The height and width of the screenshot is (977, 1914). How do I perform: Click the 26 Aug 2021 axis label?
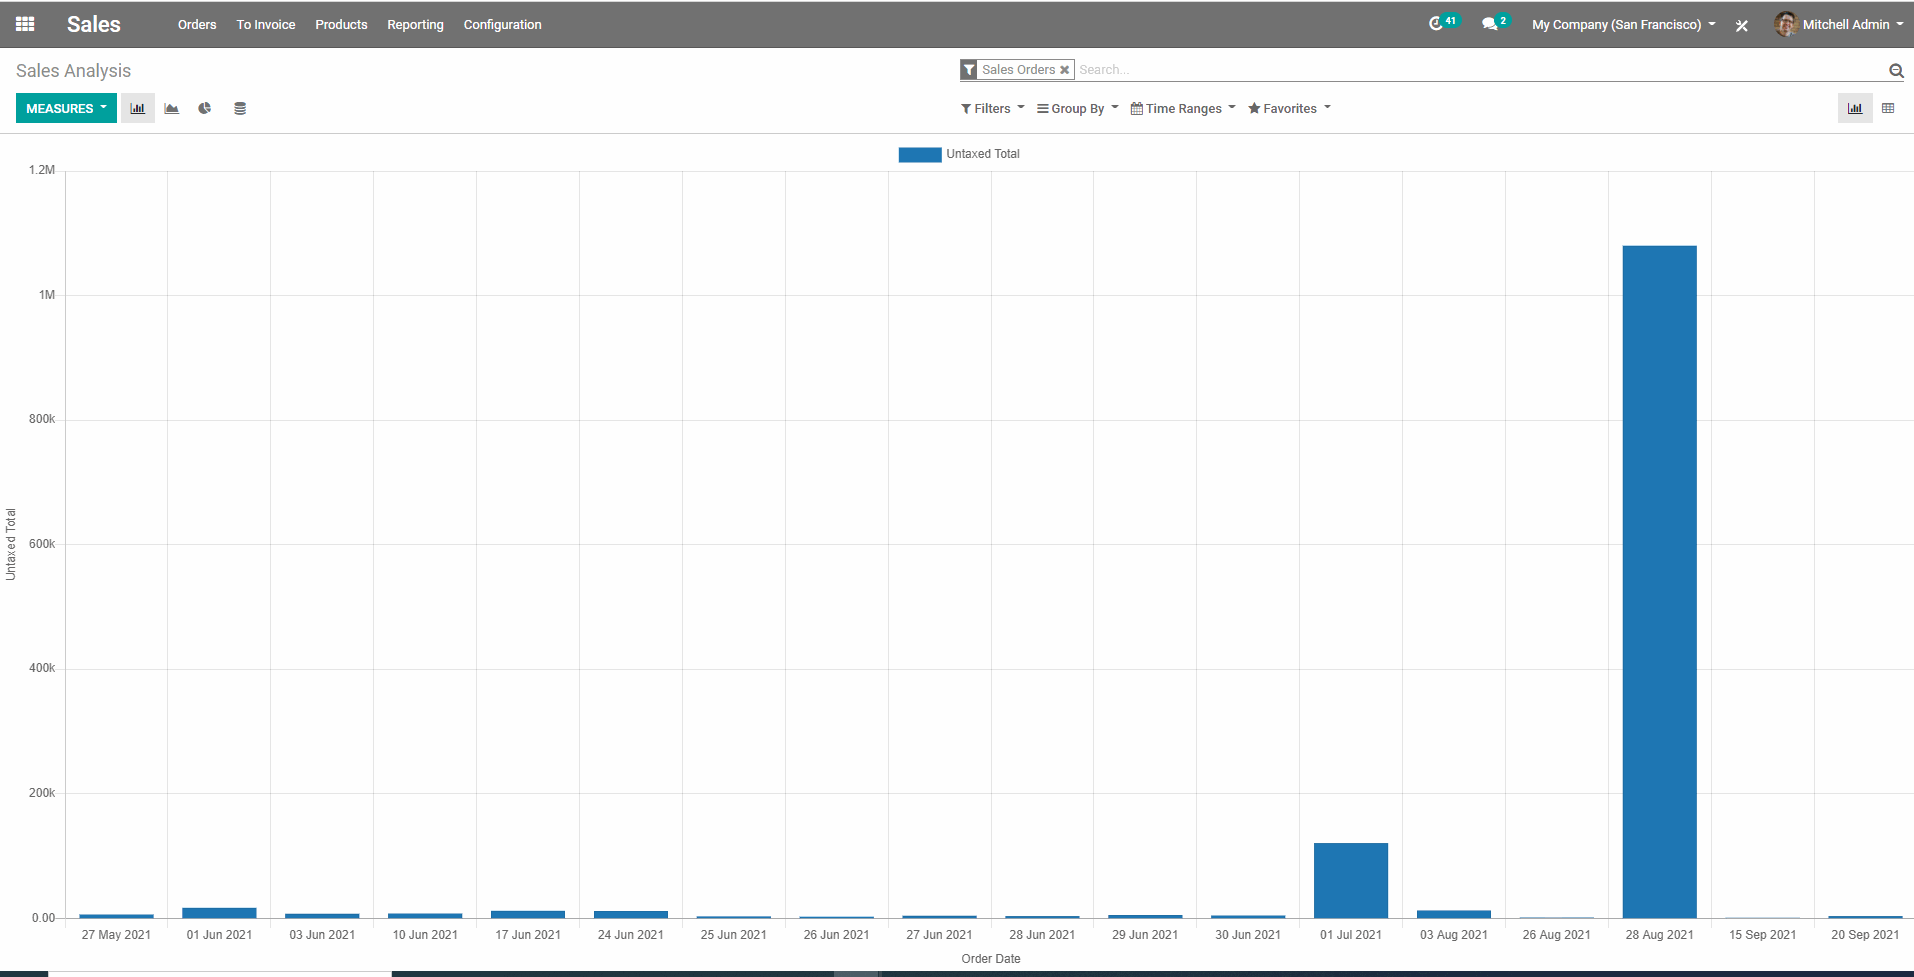(x=1556, y=935)
